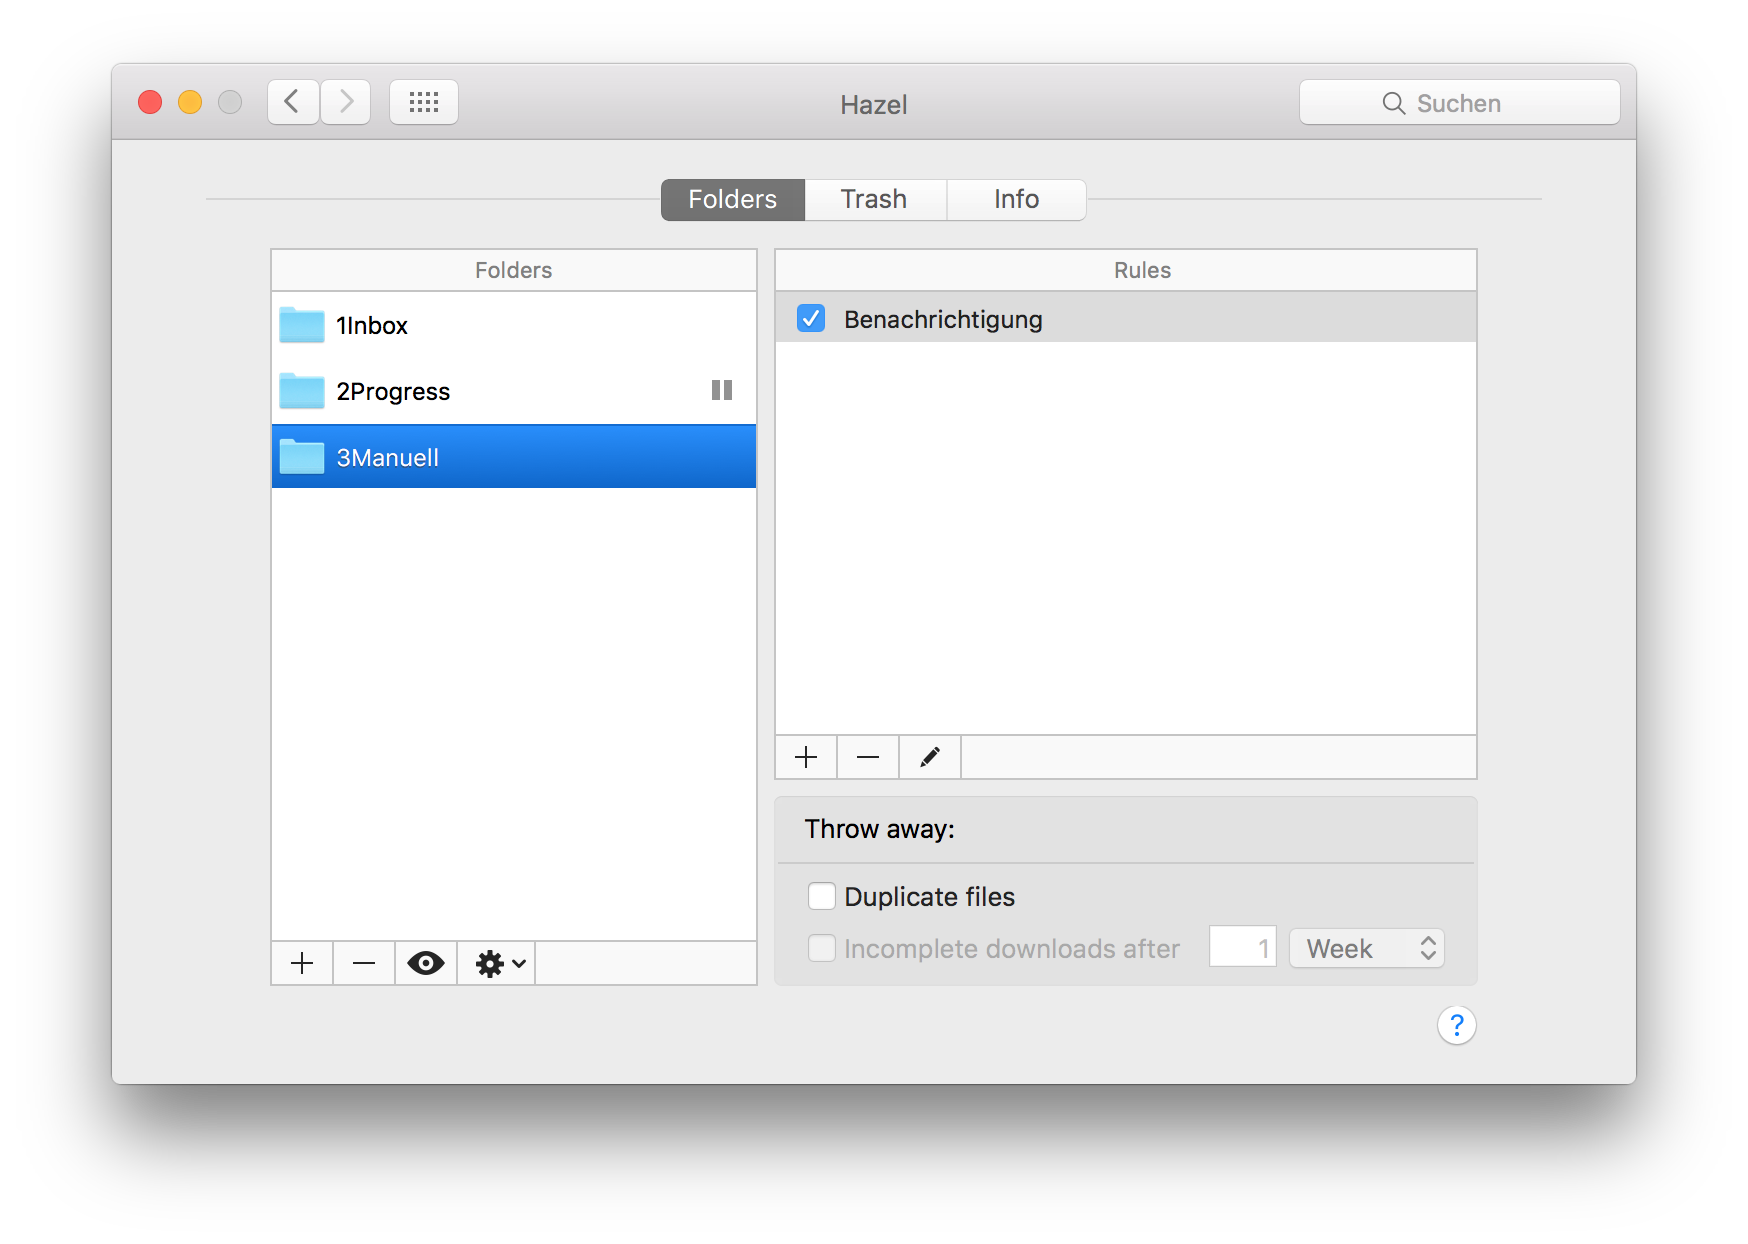Select the 3Manuell folder
The width and height of the screenshot is (1748, 1244).
514,457
